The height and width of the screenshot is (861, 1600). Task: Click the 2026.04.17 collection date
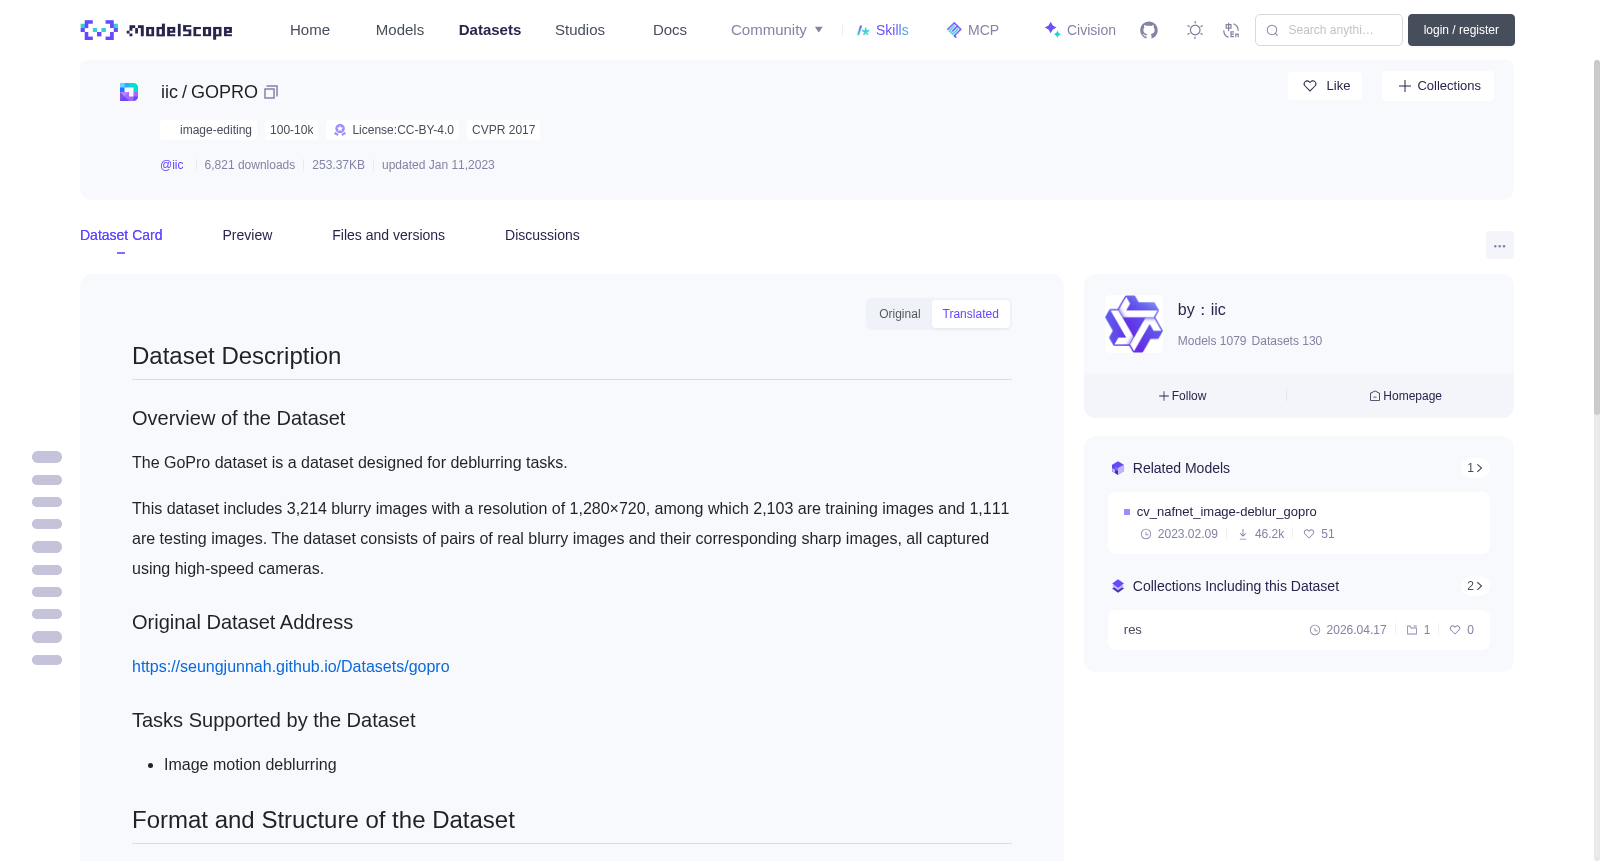[1348, 630]
